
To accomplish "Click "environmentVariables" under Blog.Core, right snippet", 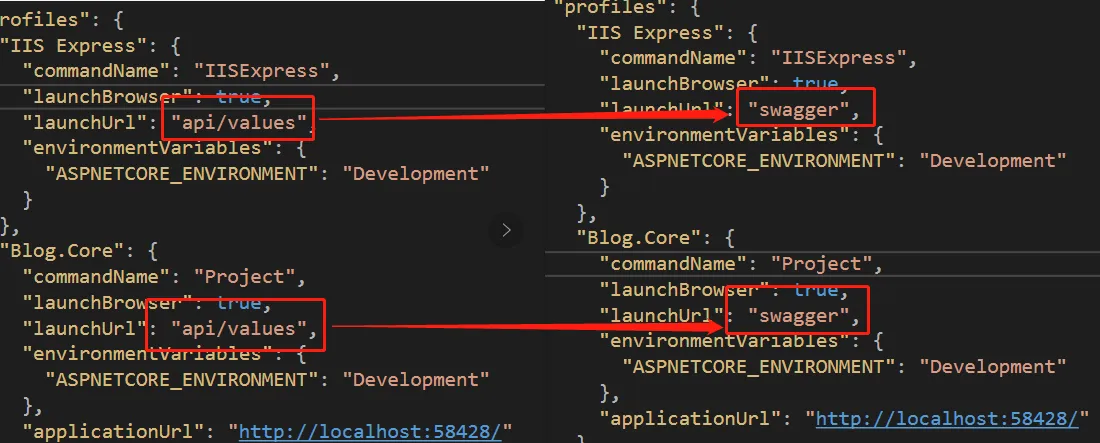I will [x=724, y=341].
